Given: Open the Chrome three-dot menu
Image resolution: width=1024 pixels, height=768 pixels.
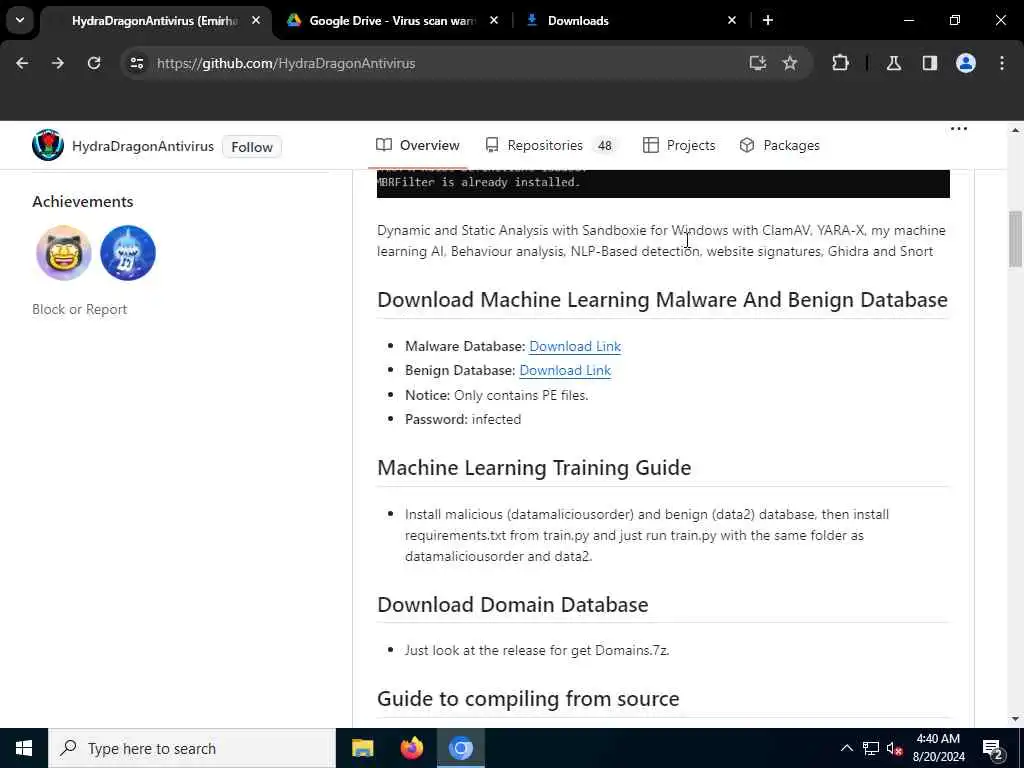Looking at the screenshot, I should (1002, 63).
